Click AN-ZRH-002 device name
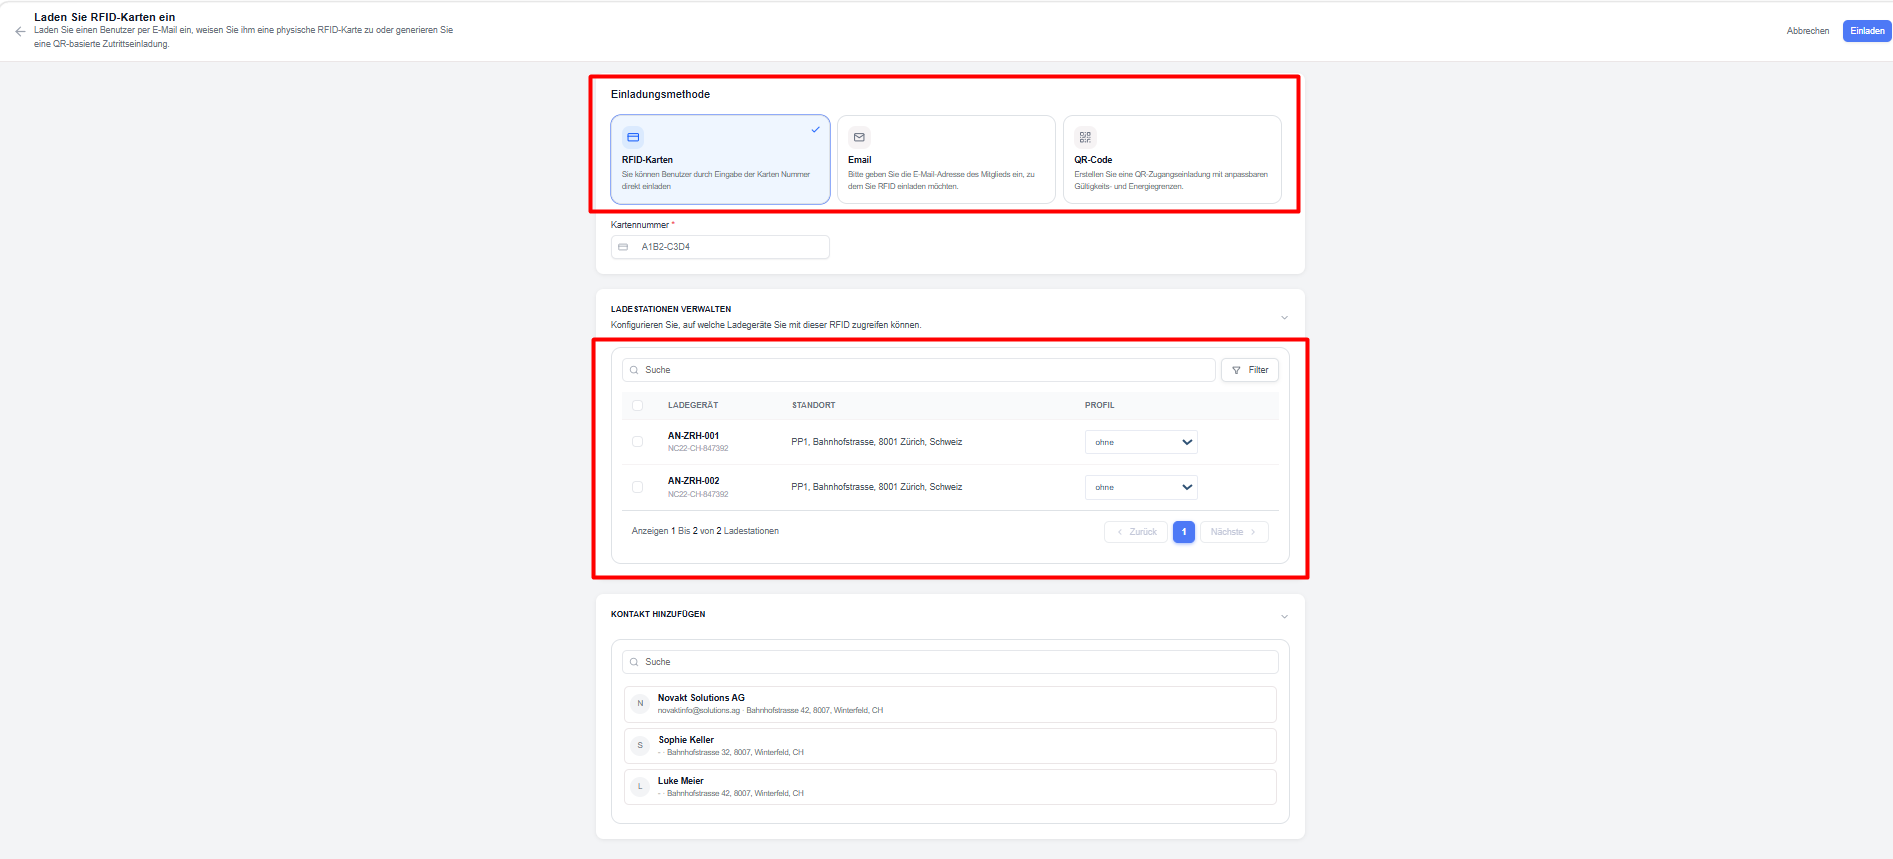This screenshot has width=1893, height=859. click(x=693, y=481)
